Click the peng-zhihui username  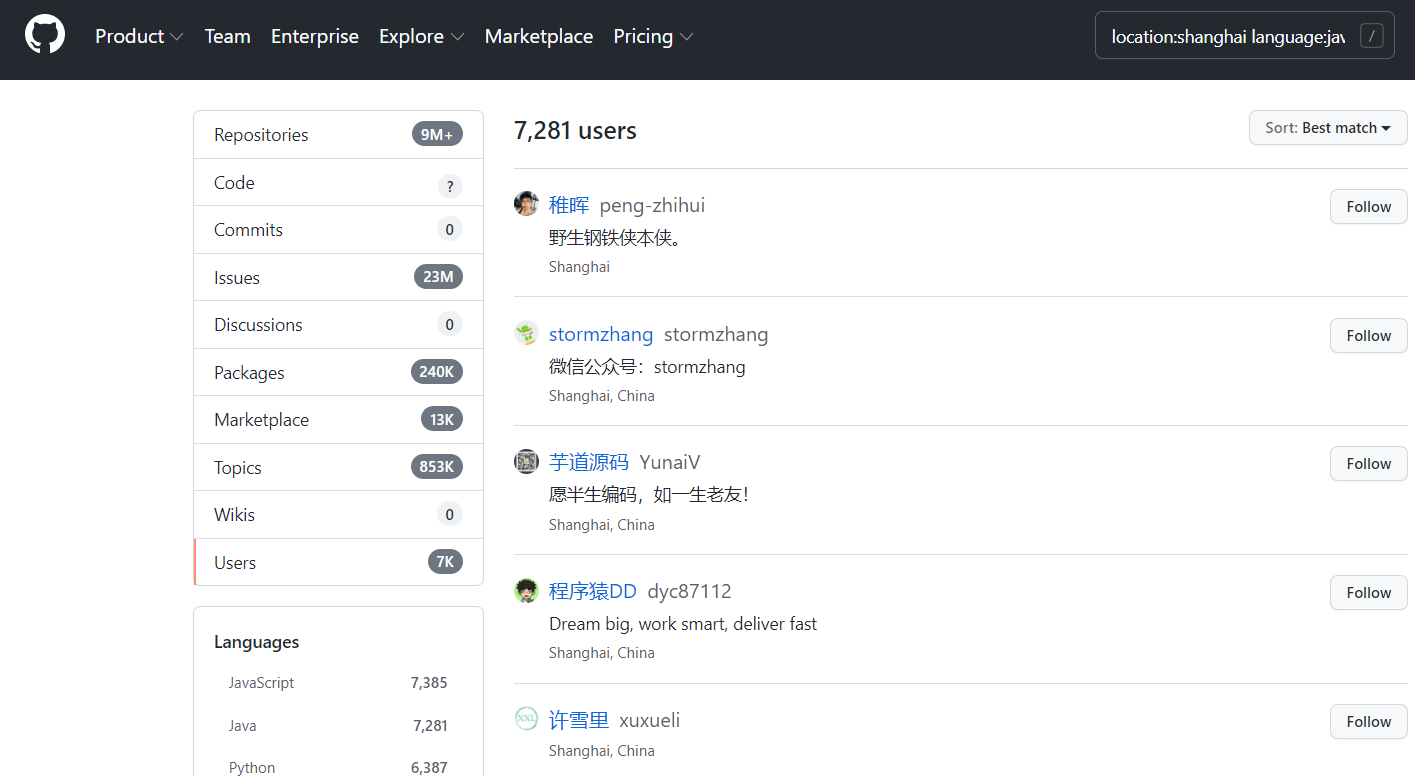click(652, 205)
